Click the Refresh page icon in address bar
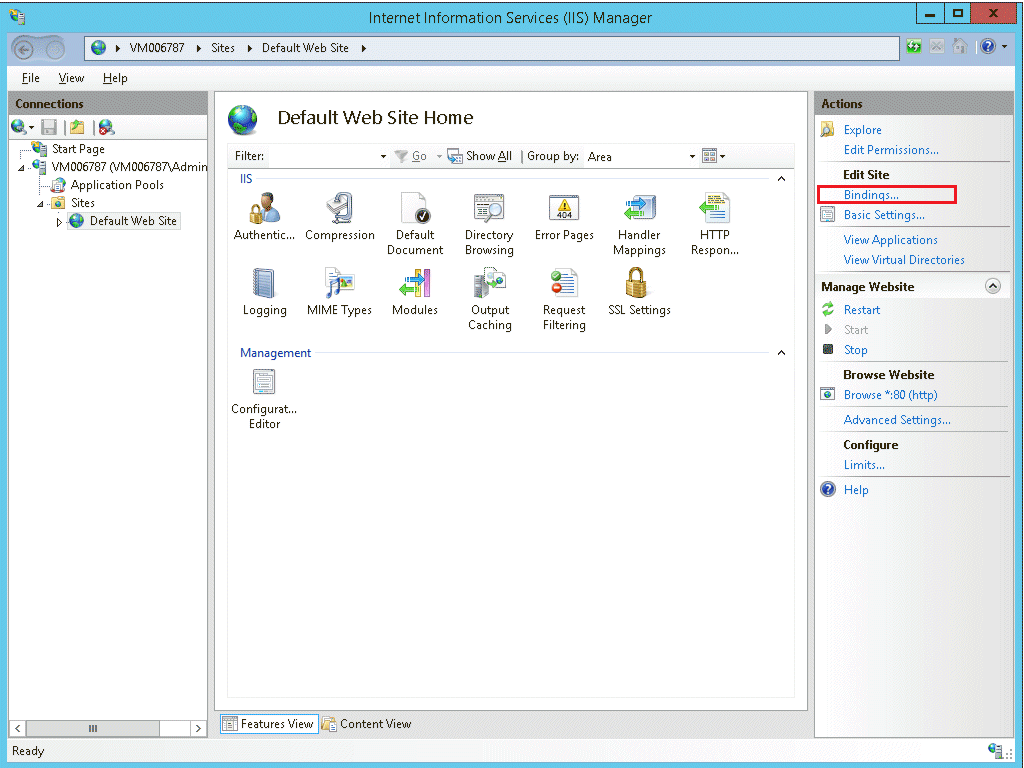 tap(914, 46)
